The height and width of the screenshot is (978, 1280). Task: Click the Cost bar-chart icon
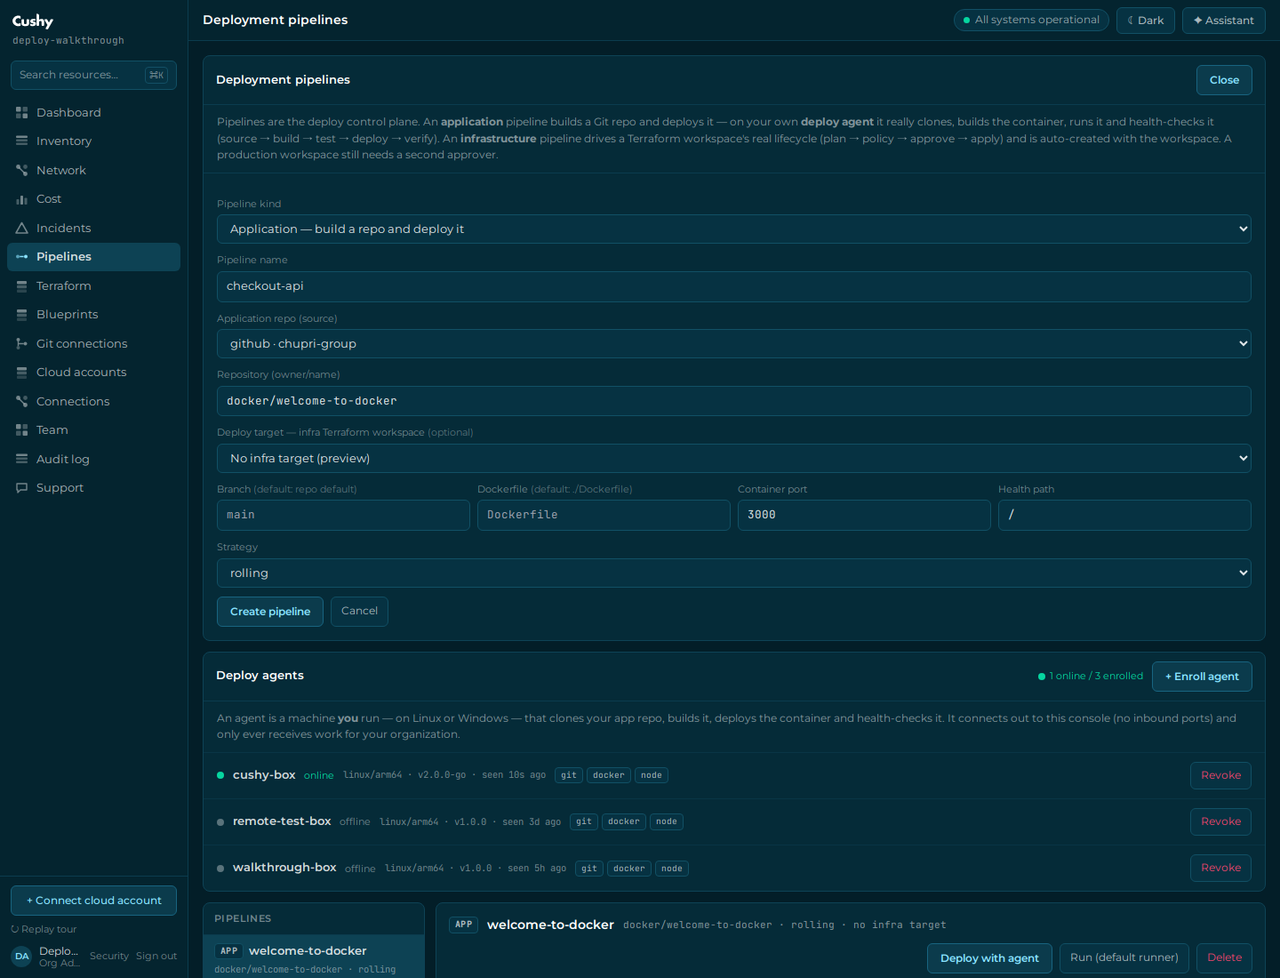pos(22,199)
